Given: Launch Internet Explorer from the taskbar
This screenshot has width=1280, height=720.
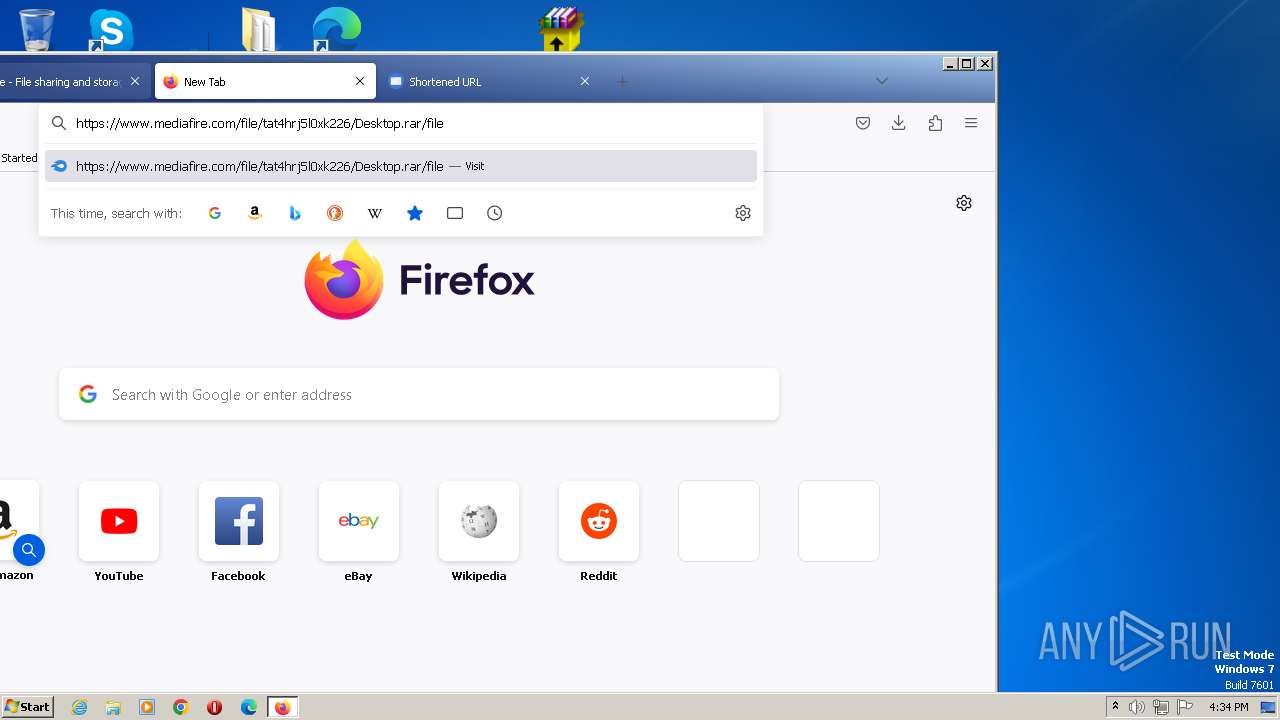Looking at the screenshot, I should (79, 707).
